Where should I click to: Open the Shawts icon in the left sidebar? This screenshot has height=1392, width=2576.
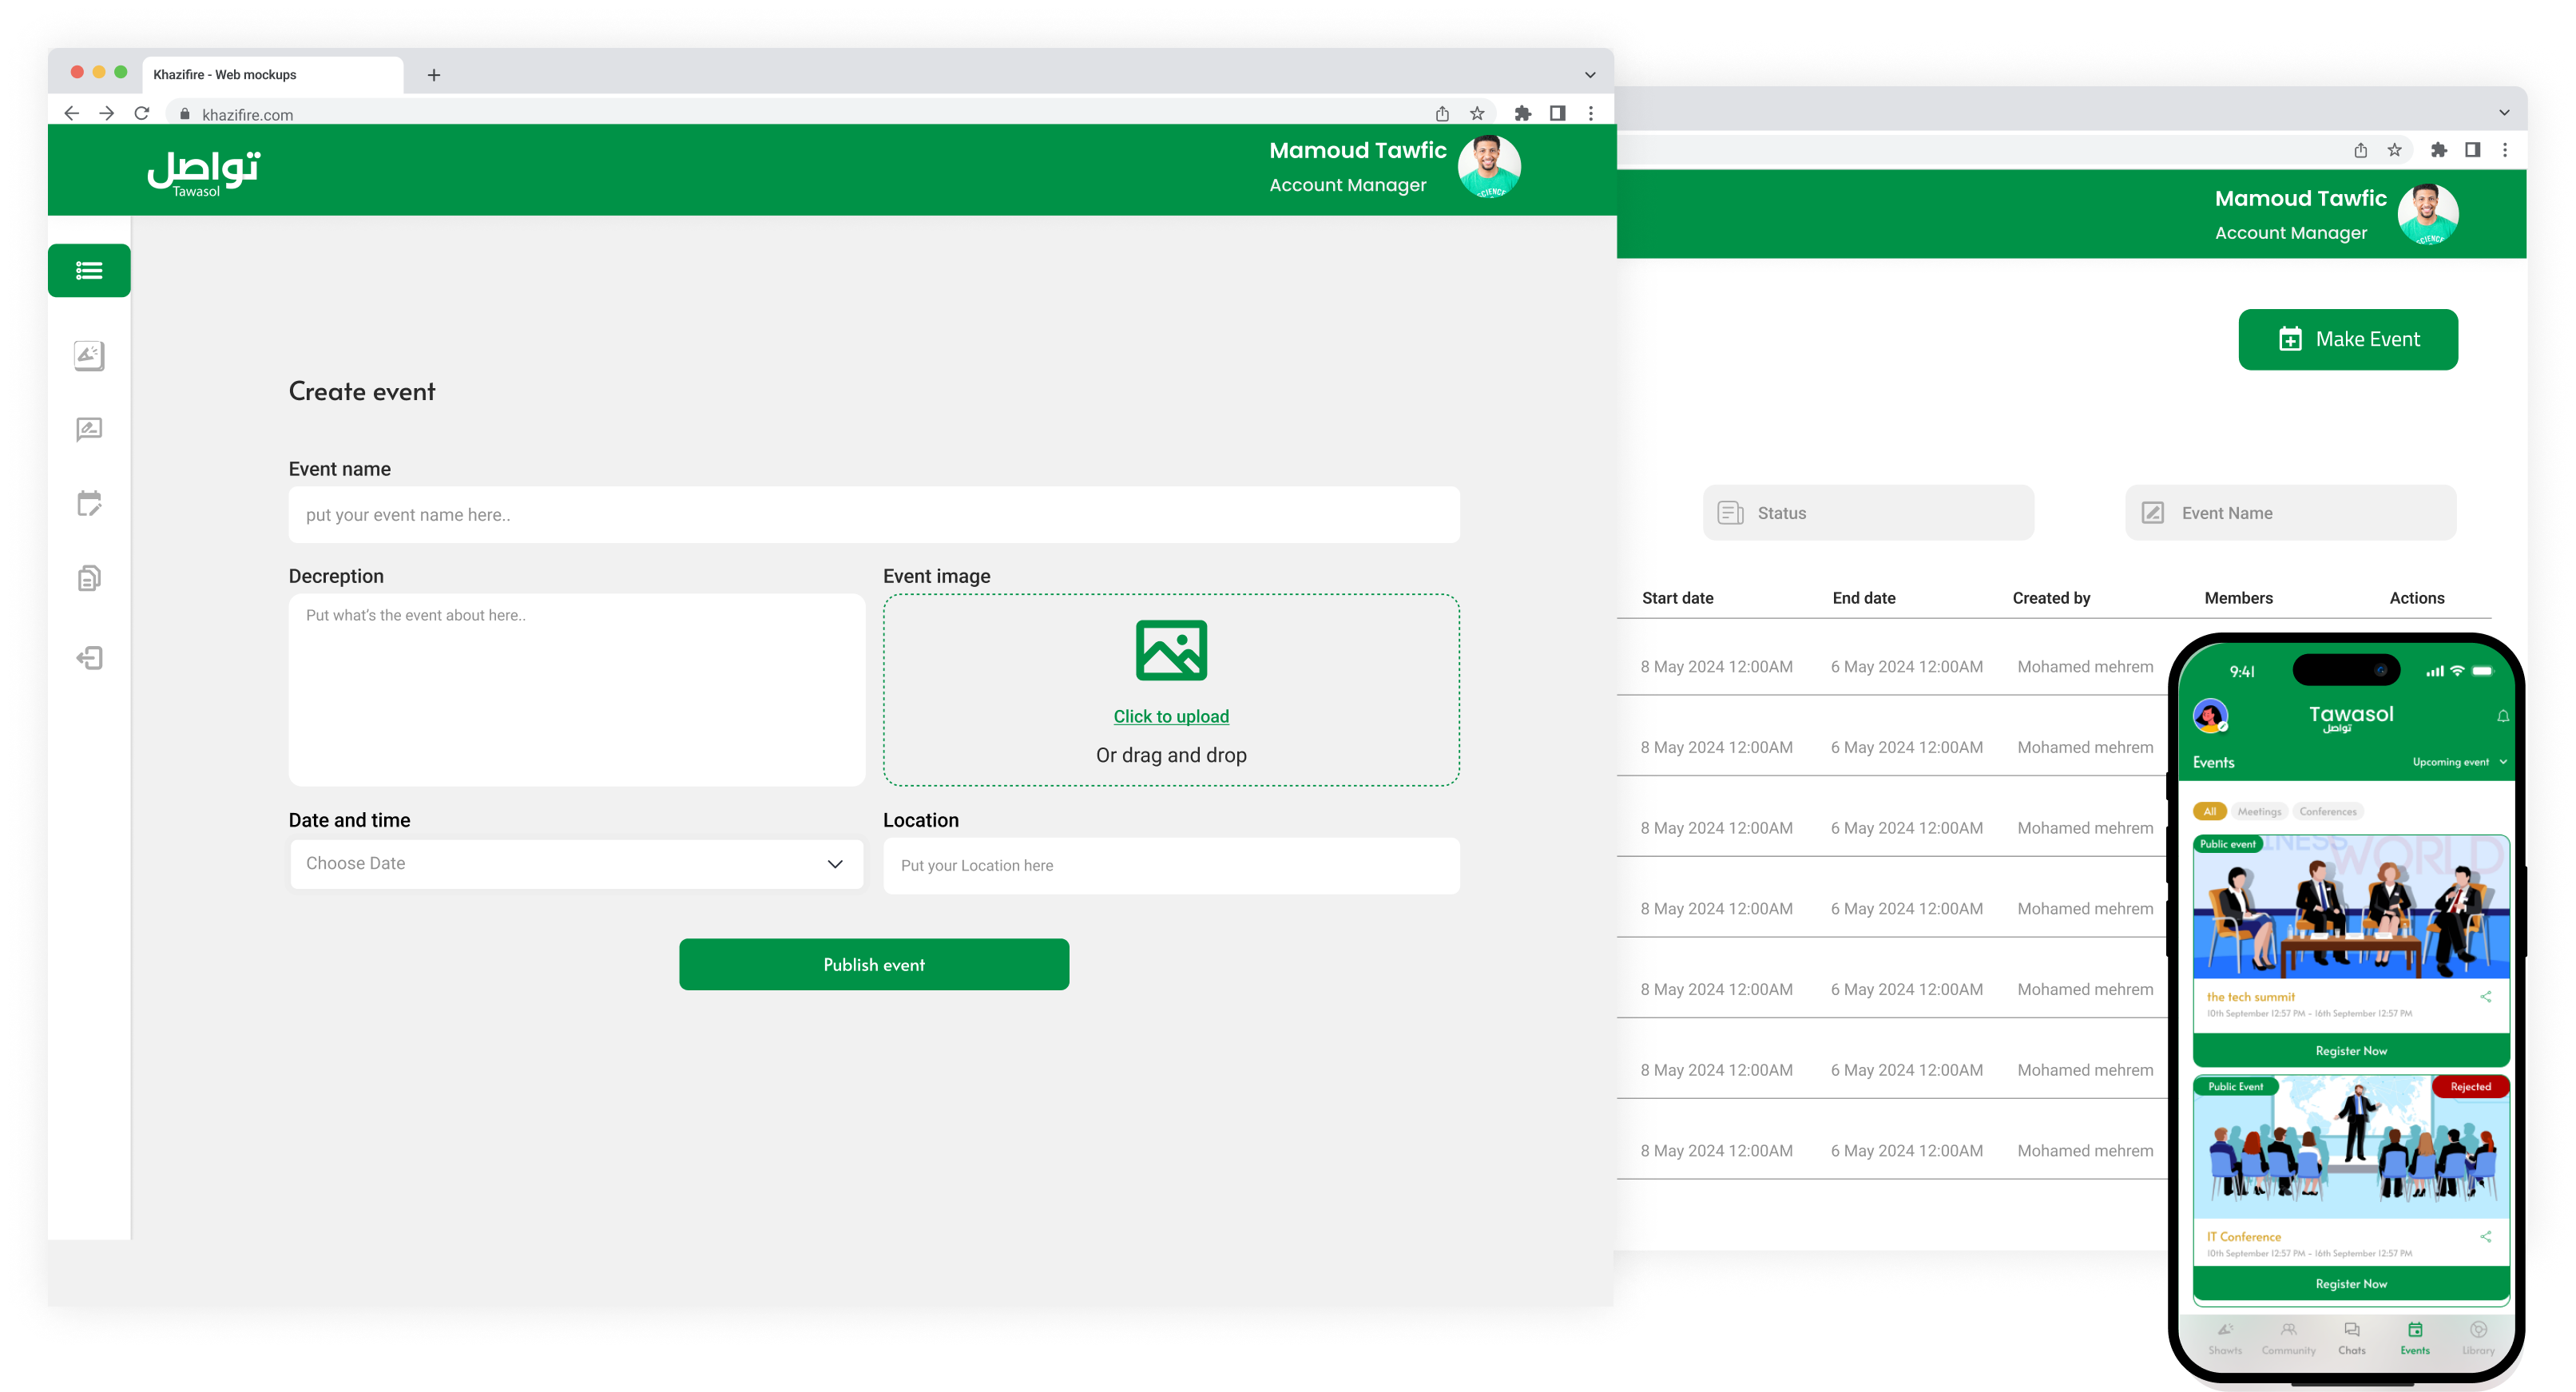(89, 355)
